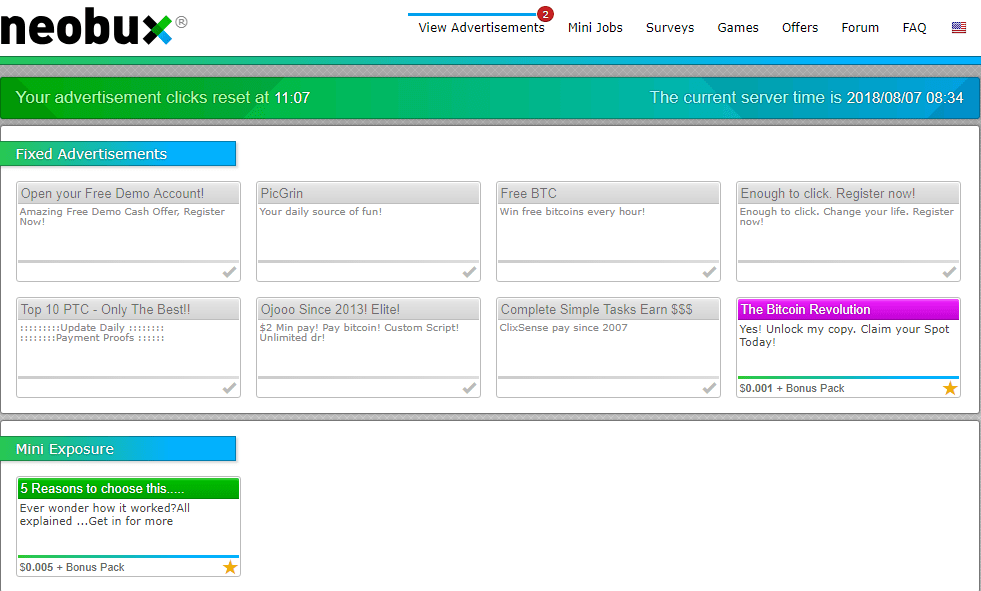This screenshot has height=591, width=981.
Task: Open the US flag language selector
Action: tap(958, 28)
